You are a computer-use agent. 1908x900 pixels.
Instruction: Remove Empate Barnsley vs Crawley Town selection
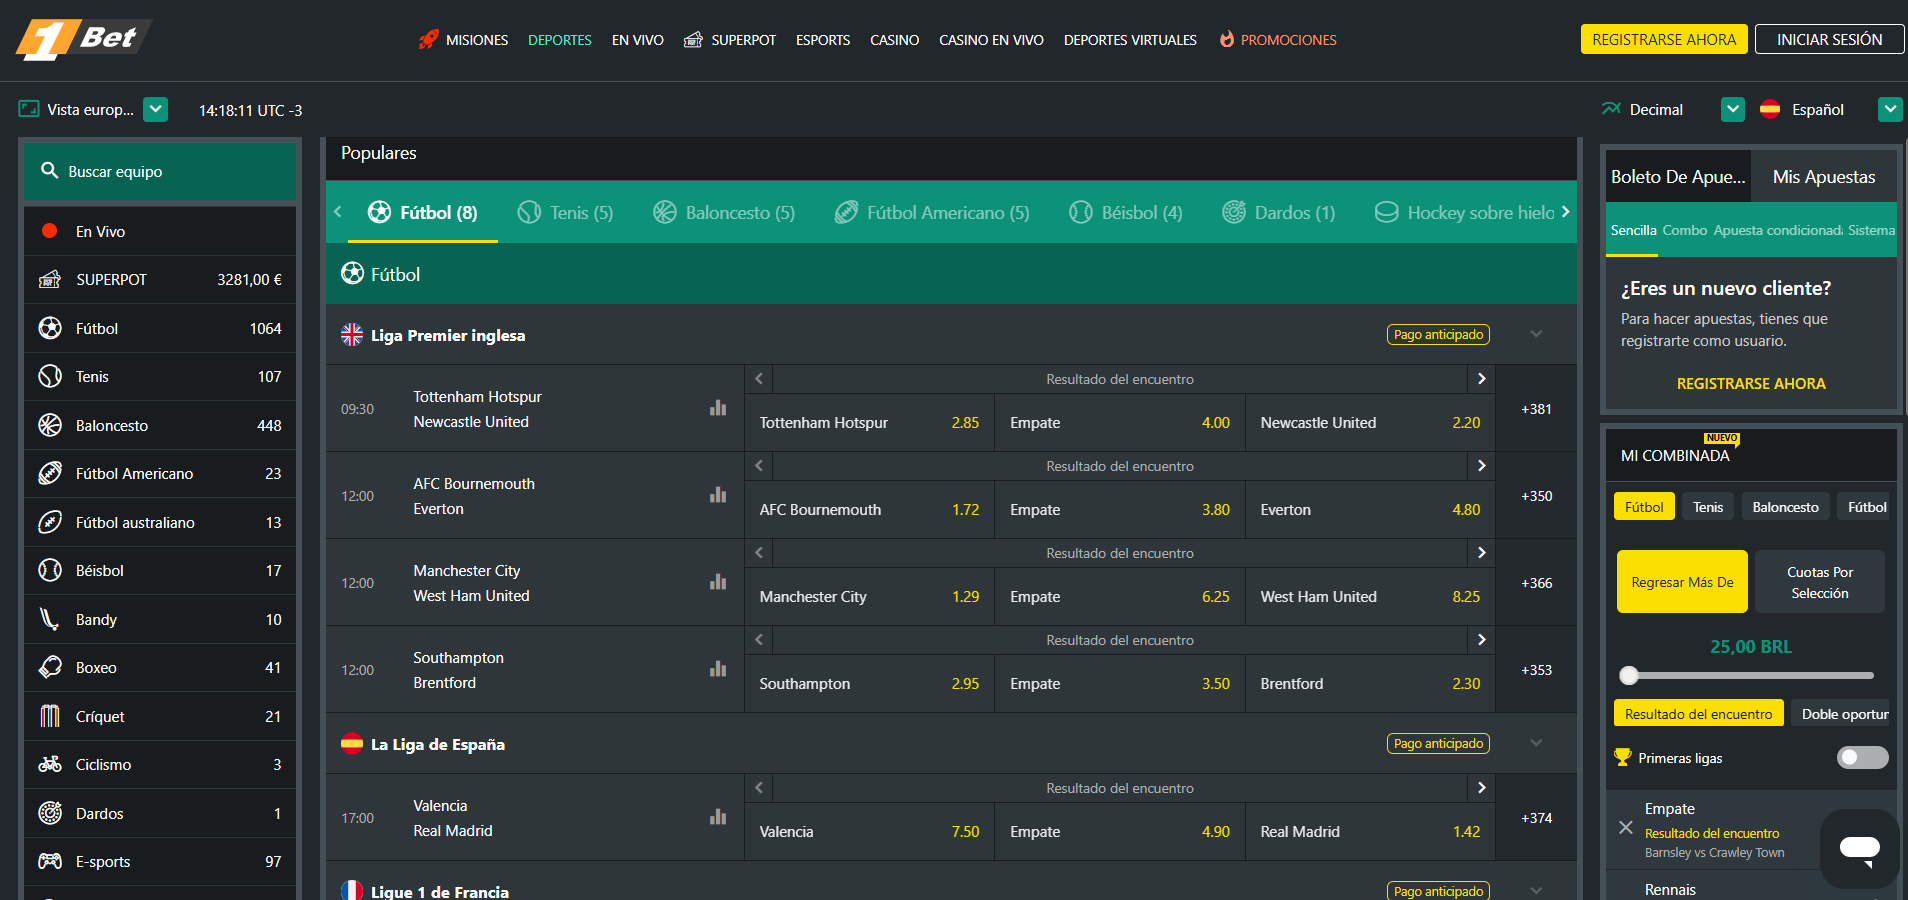tap(1626, 828)
